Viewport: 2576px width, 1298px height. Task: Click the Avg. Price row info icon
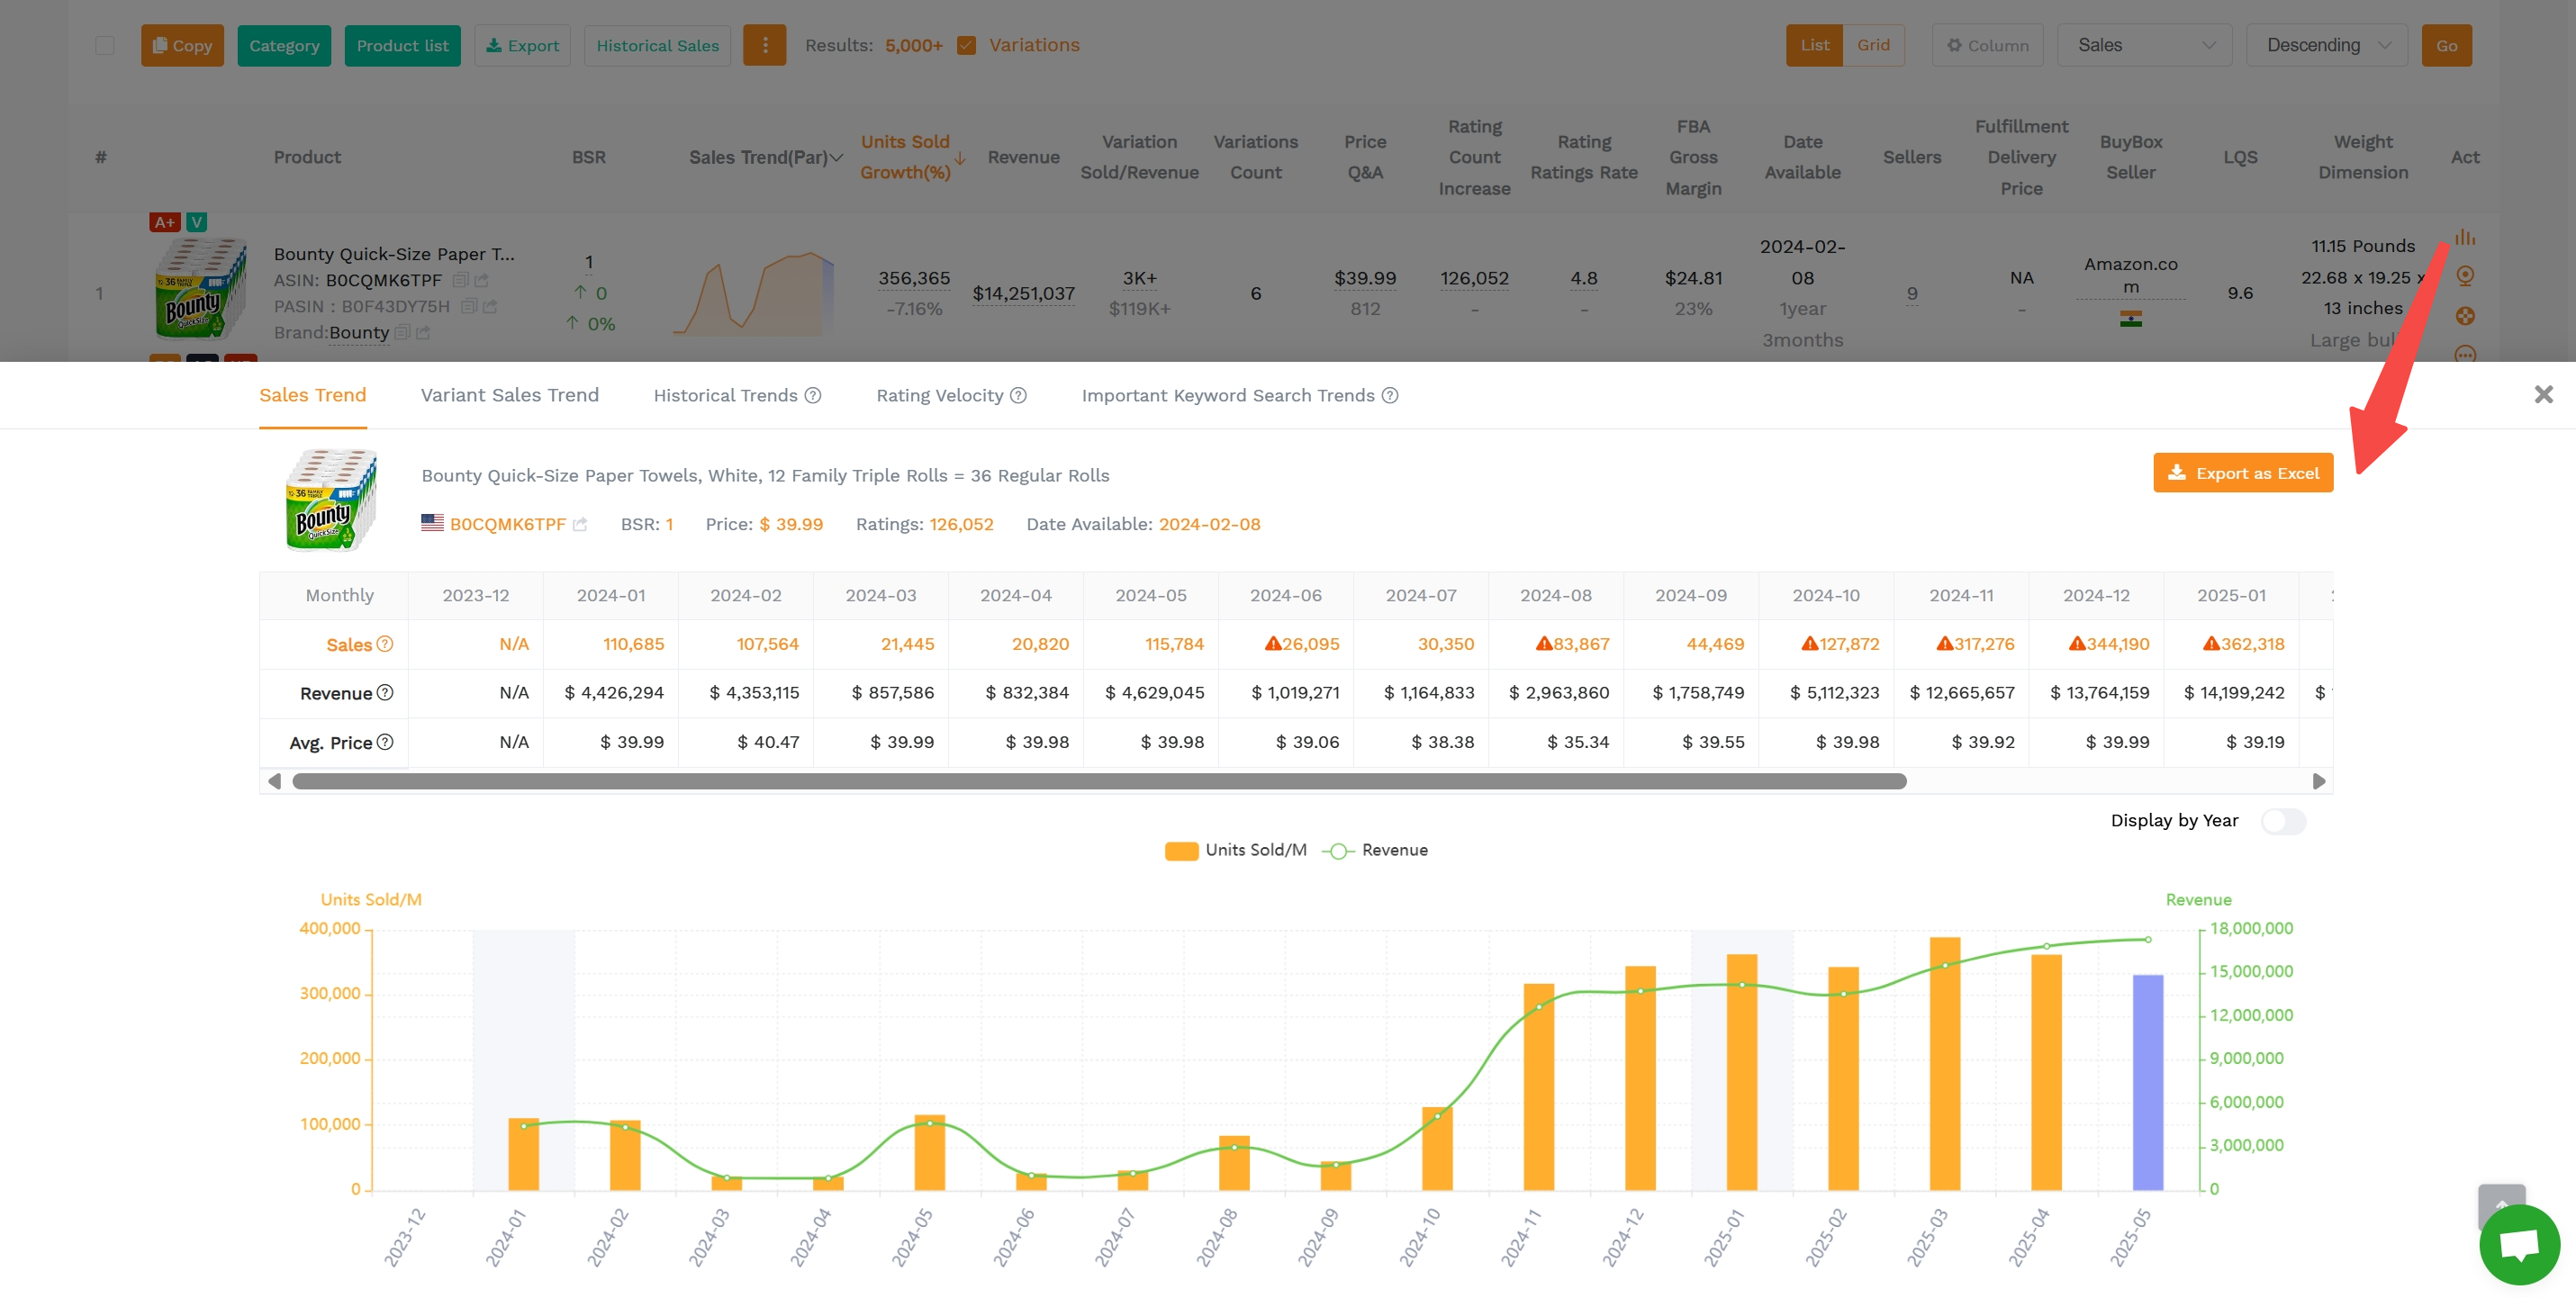[x=385, y=742]
